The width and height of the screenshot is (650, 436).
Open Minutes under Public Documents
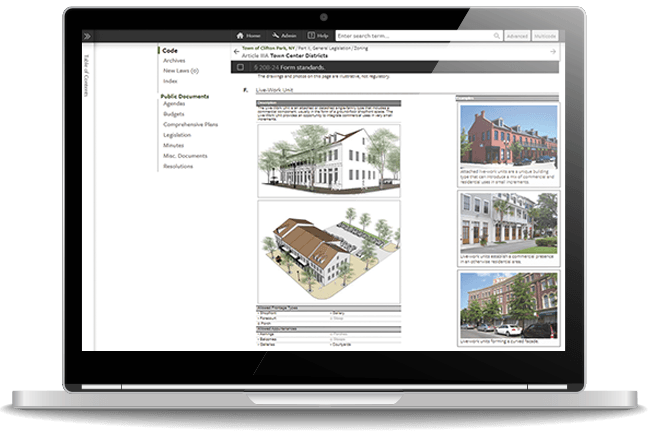click(x=173, y=145)
